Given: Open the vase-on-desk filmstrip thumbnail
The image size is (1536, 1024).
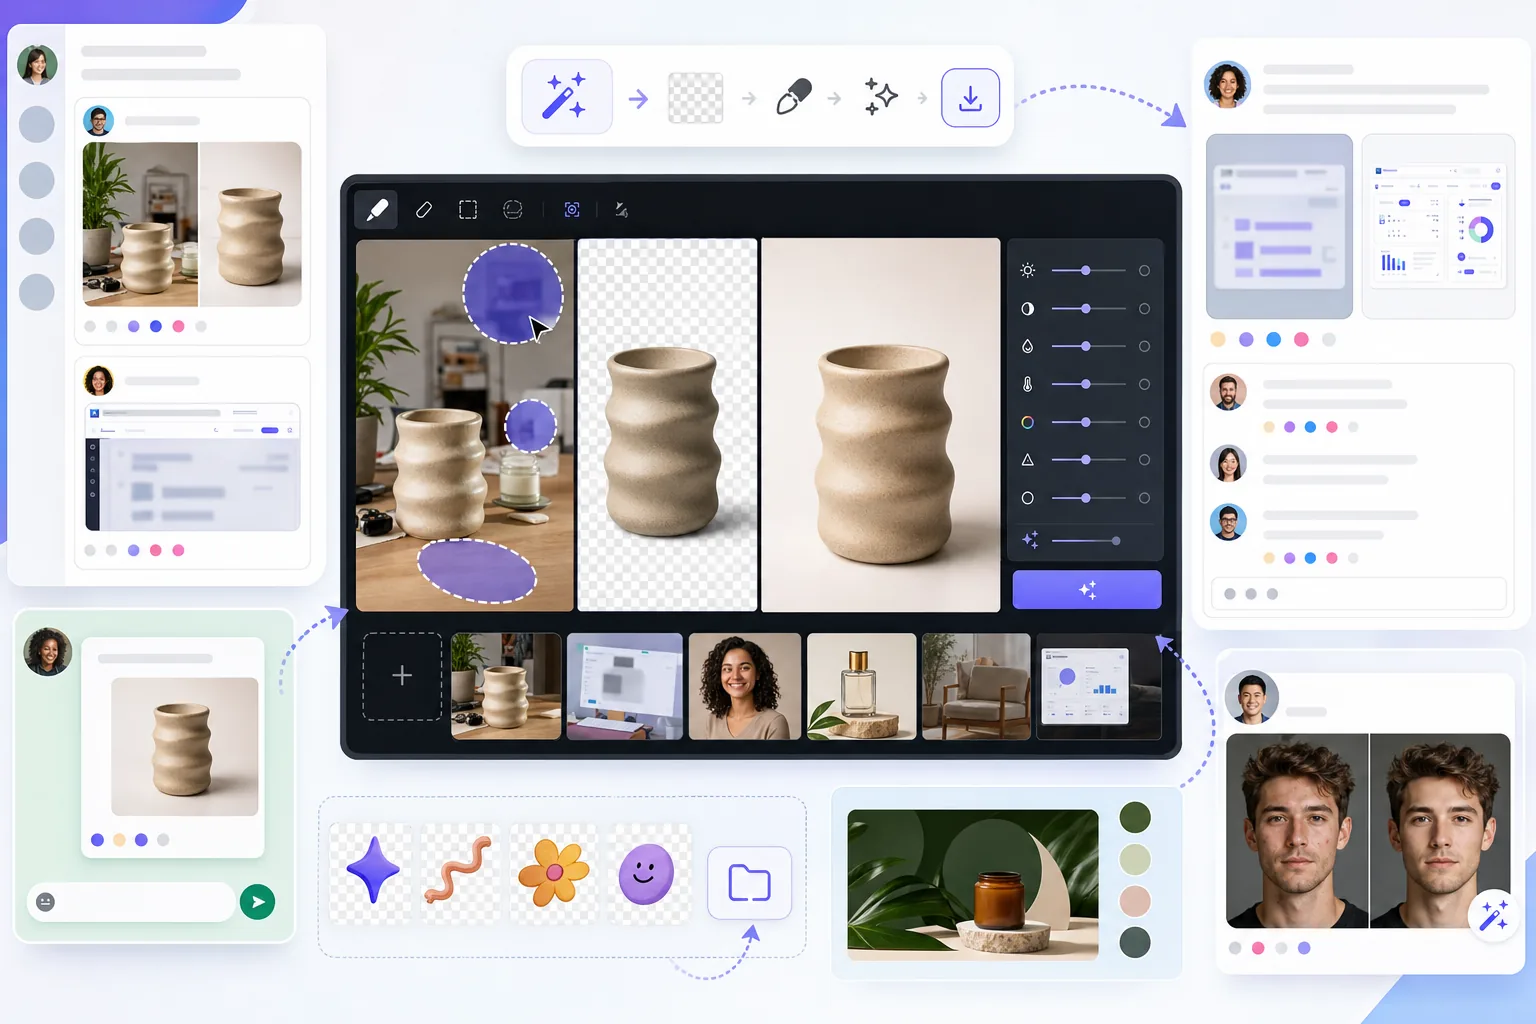Looking at the screenshot, I should pos(506,686).
